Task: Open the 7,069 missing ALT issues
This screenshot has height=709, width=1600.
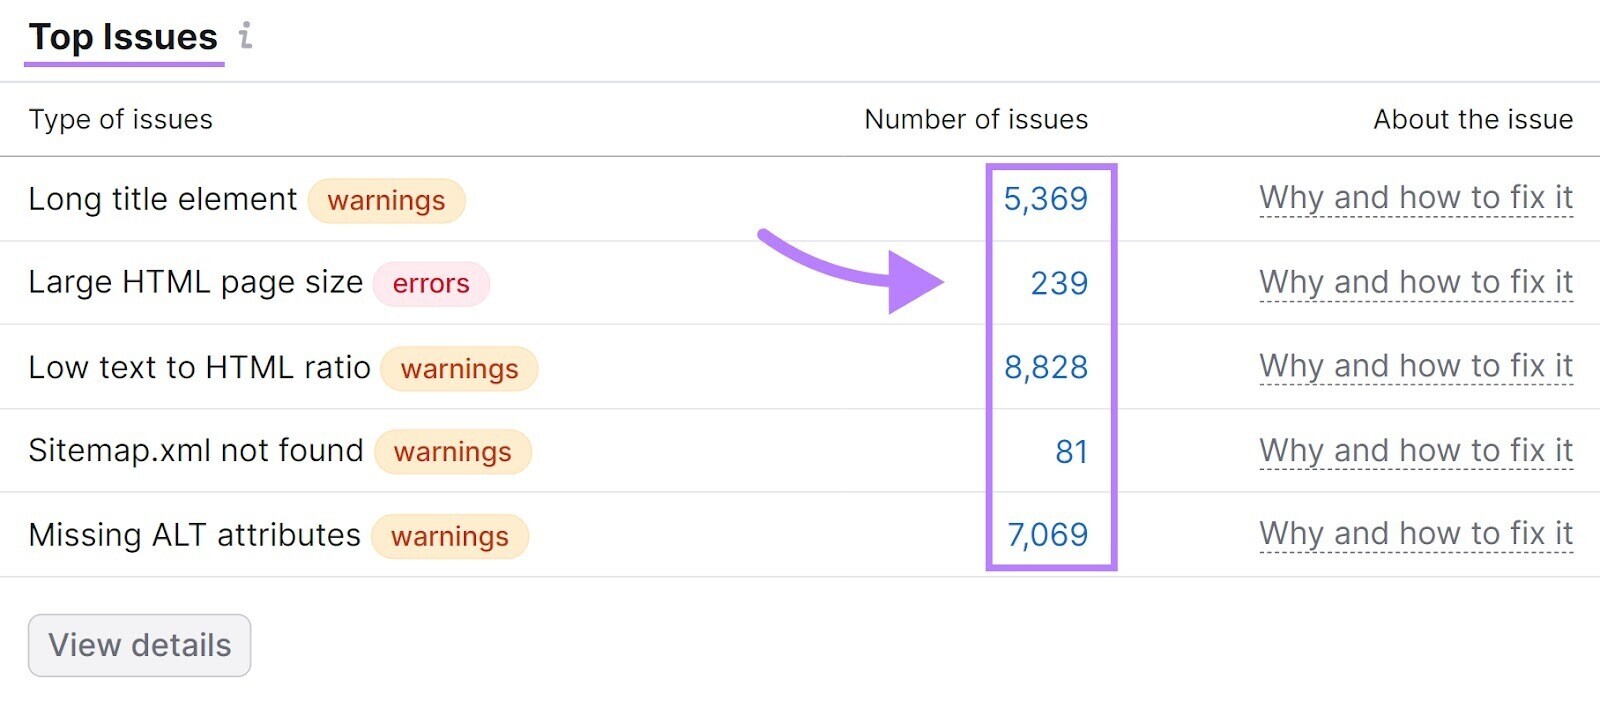Action: coord(1047,535)
